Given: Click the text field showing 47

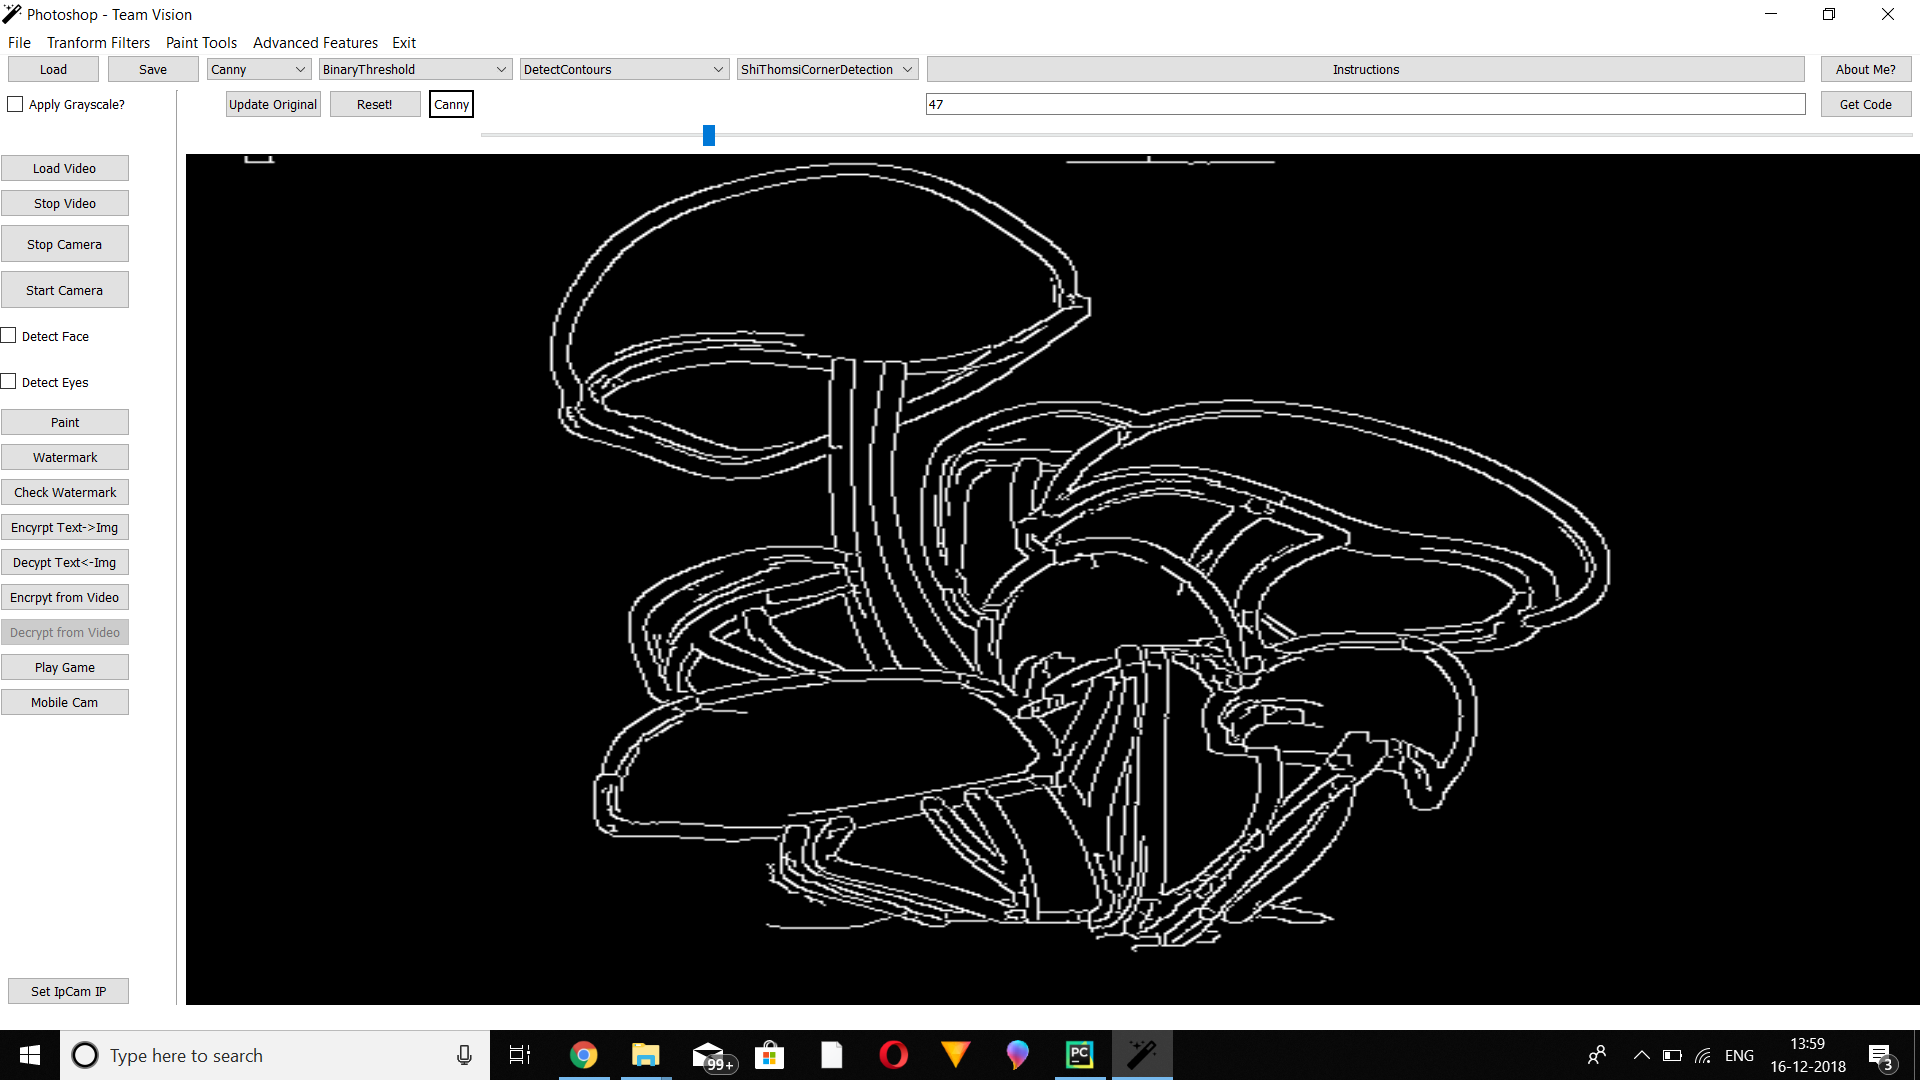Looking at the screenshot, I should click(x=1365, y=104).
